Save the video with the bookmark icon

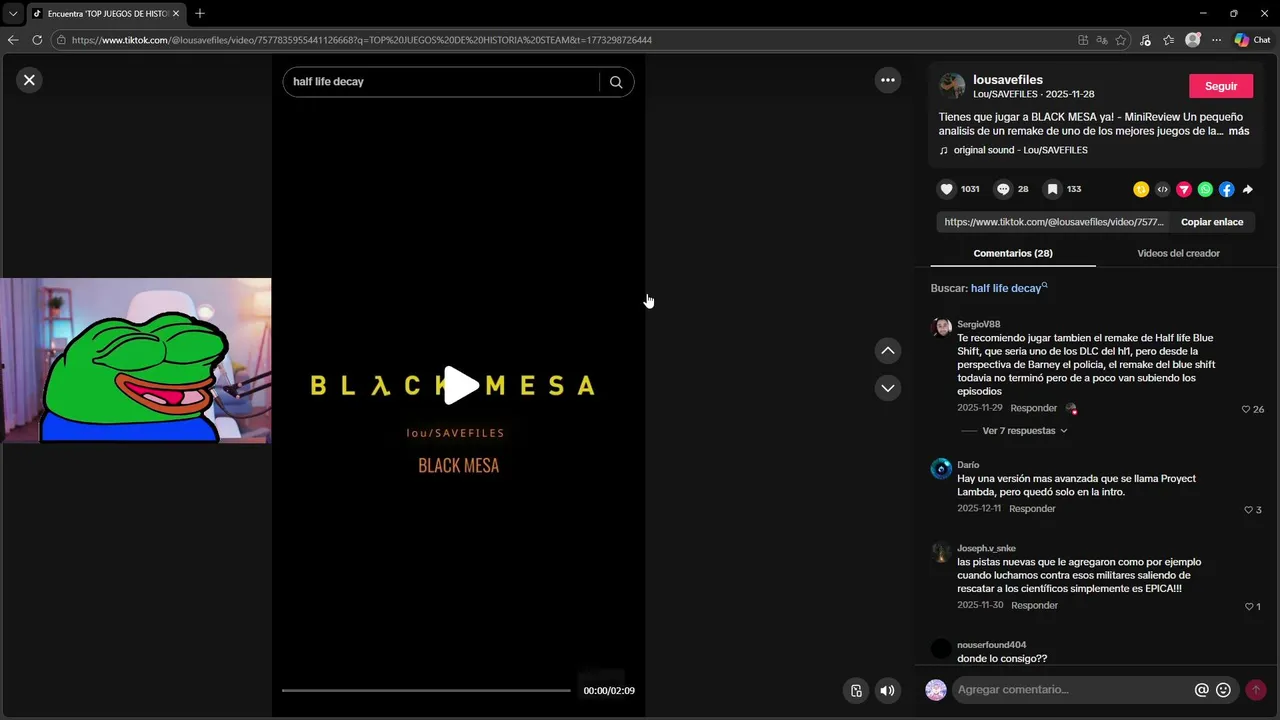coord(1052,189)
